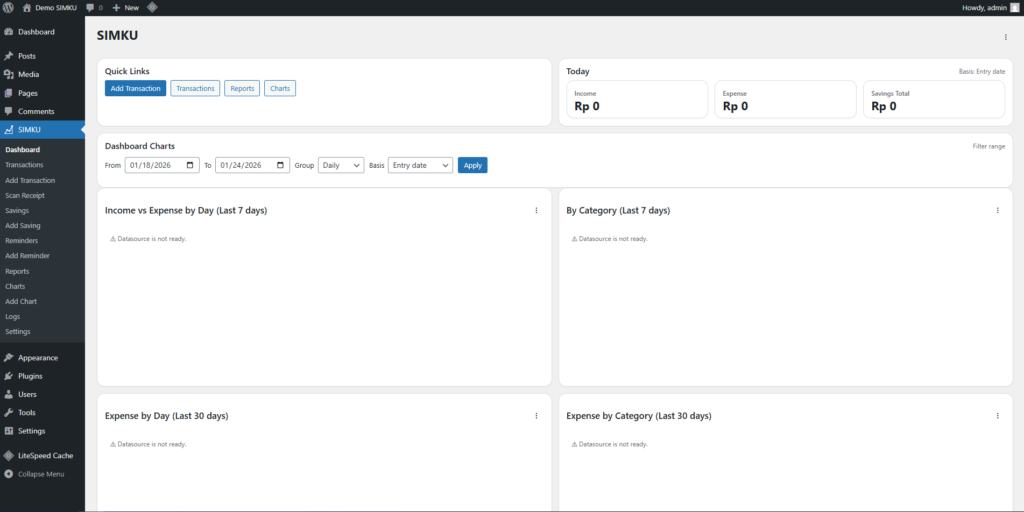The image size is (1024, 512).
Task: Open the New content menu in admin bar
Action: [126, 7]
